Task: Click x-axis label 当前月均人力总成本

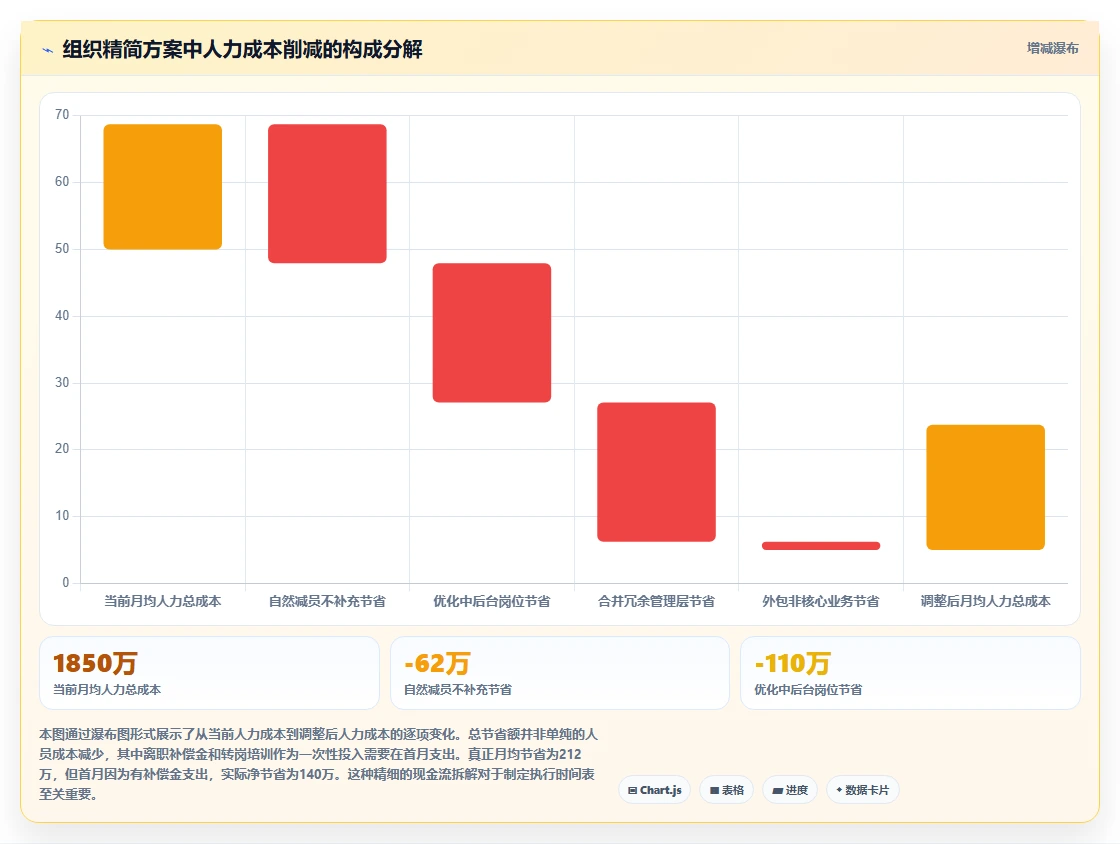Action: click(x=163, y=601)
